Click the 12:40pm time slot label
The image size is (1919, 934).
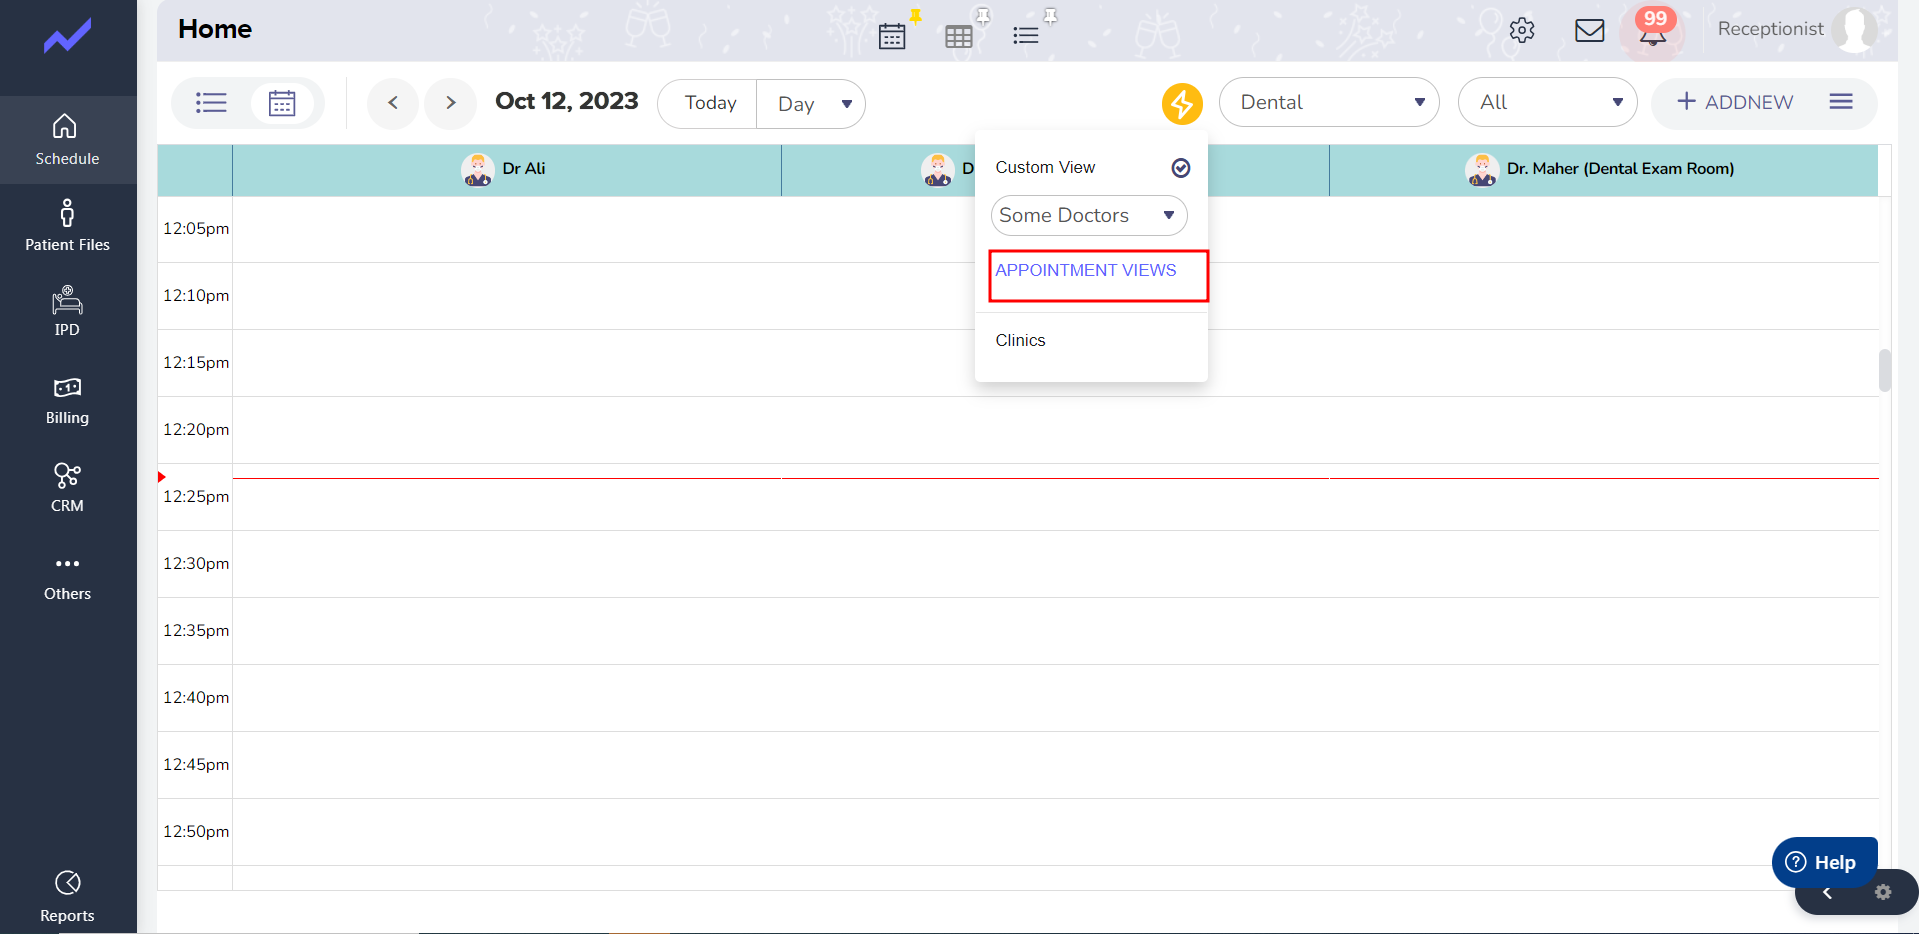click(x=196, y=697)
